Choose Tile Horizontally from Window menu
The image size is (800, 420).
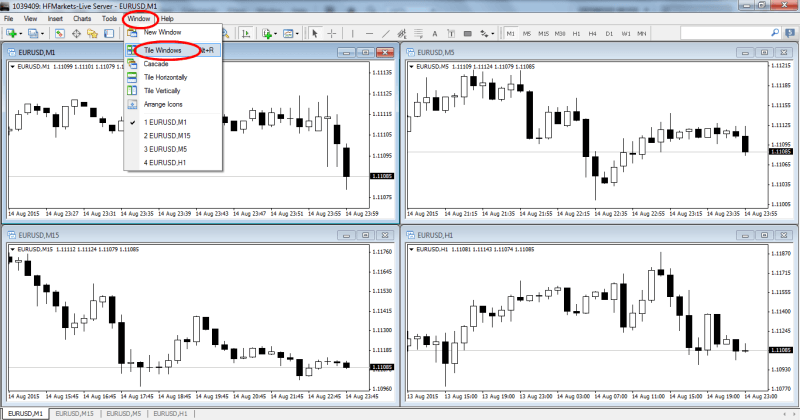(165, 77)
